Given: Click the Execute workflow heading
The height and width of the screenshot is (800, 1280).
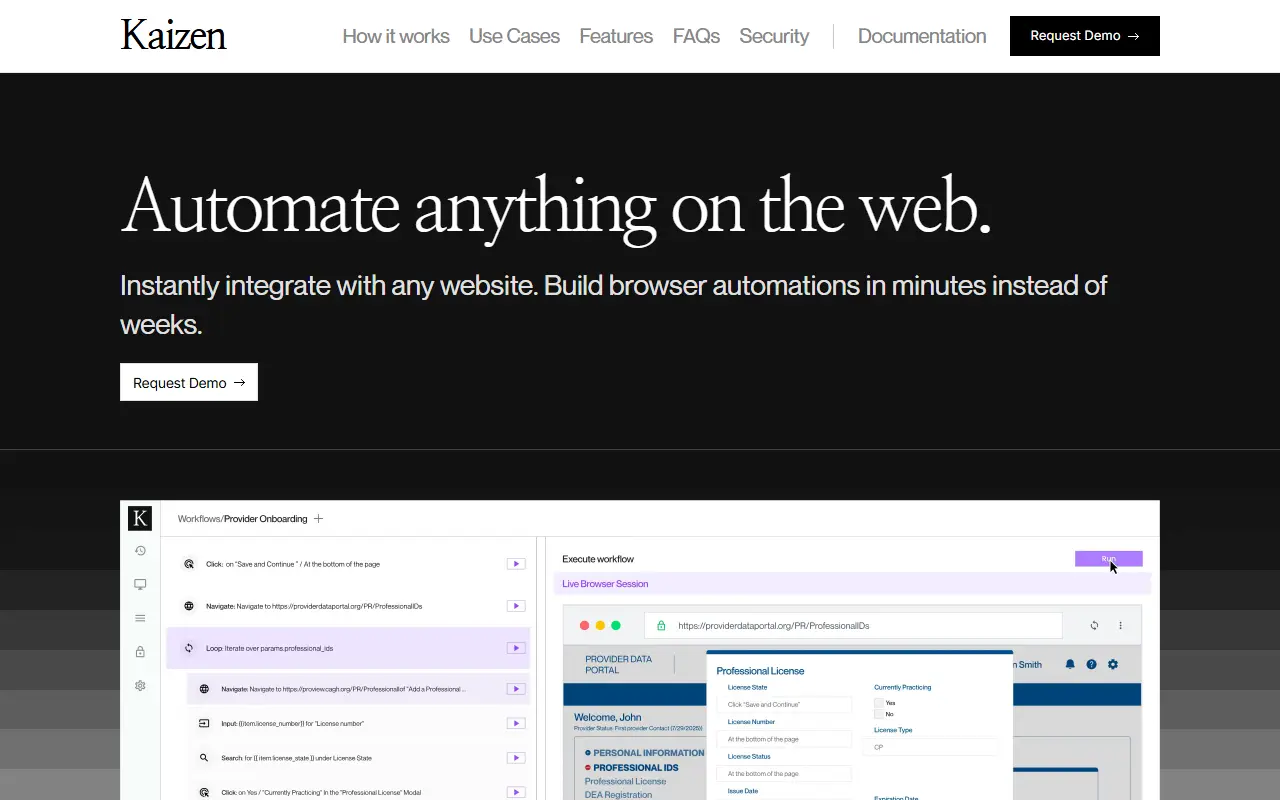Looking at the screenshot, I should coord(598,559).
